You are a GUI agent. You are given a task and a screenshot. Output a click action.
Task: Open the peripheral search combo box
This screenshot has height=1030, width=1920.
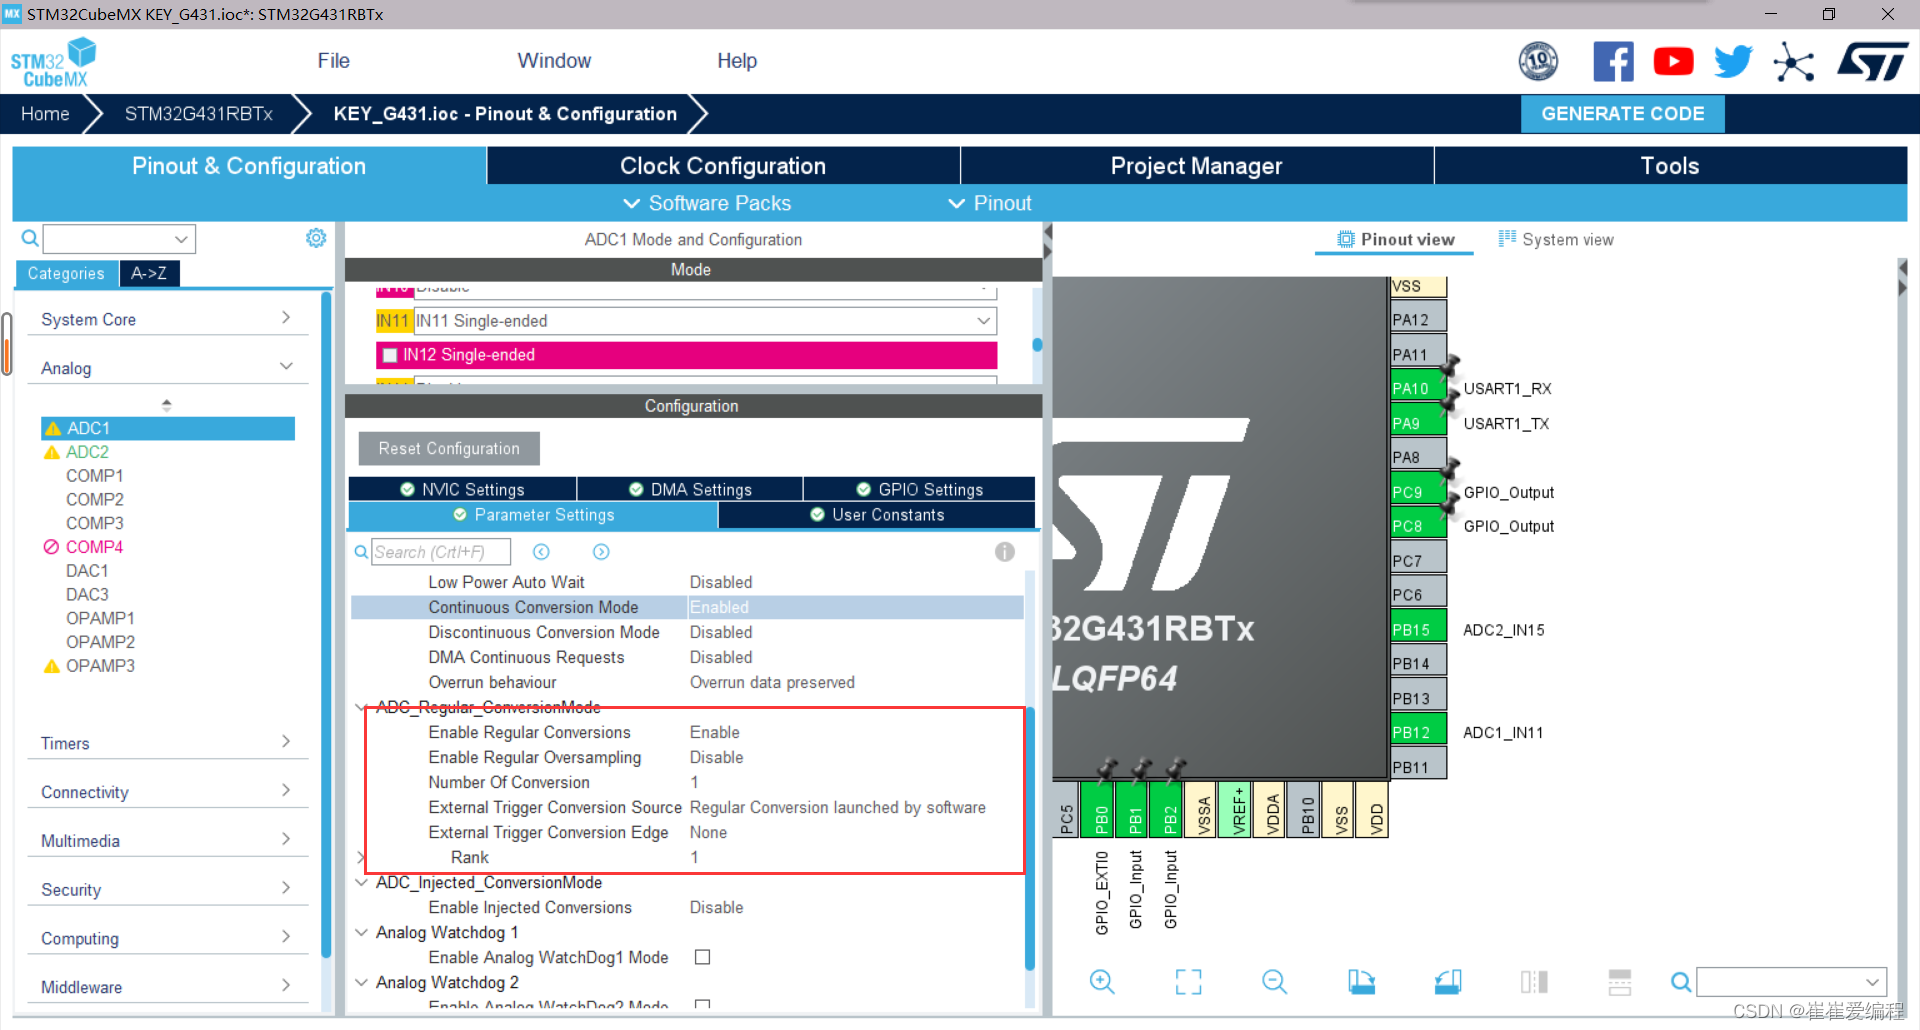(119, 239)
